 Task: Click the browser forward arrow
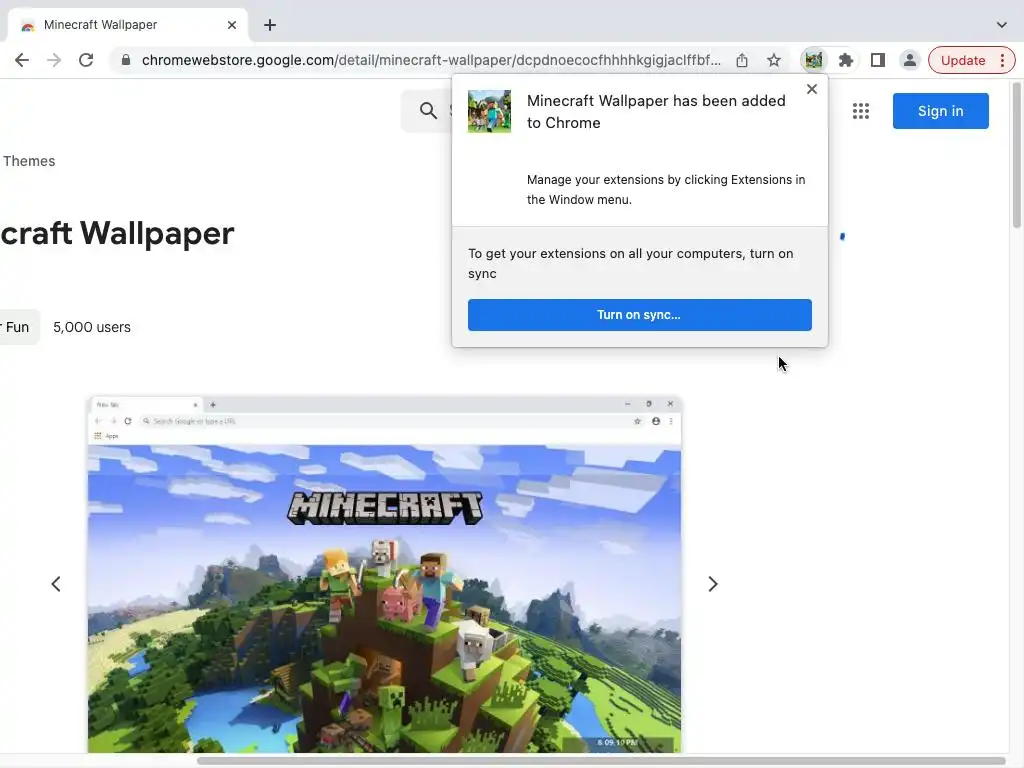point(54,60)
